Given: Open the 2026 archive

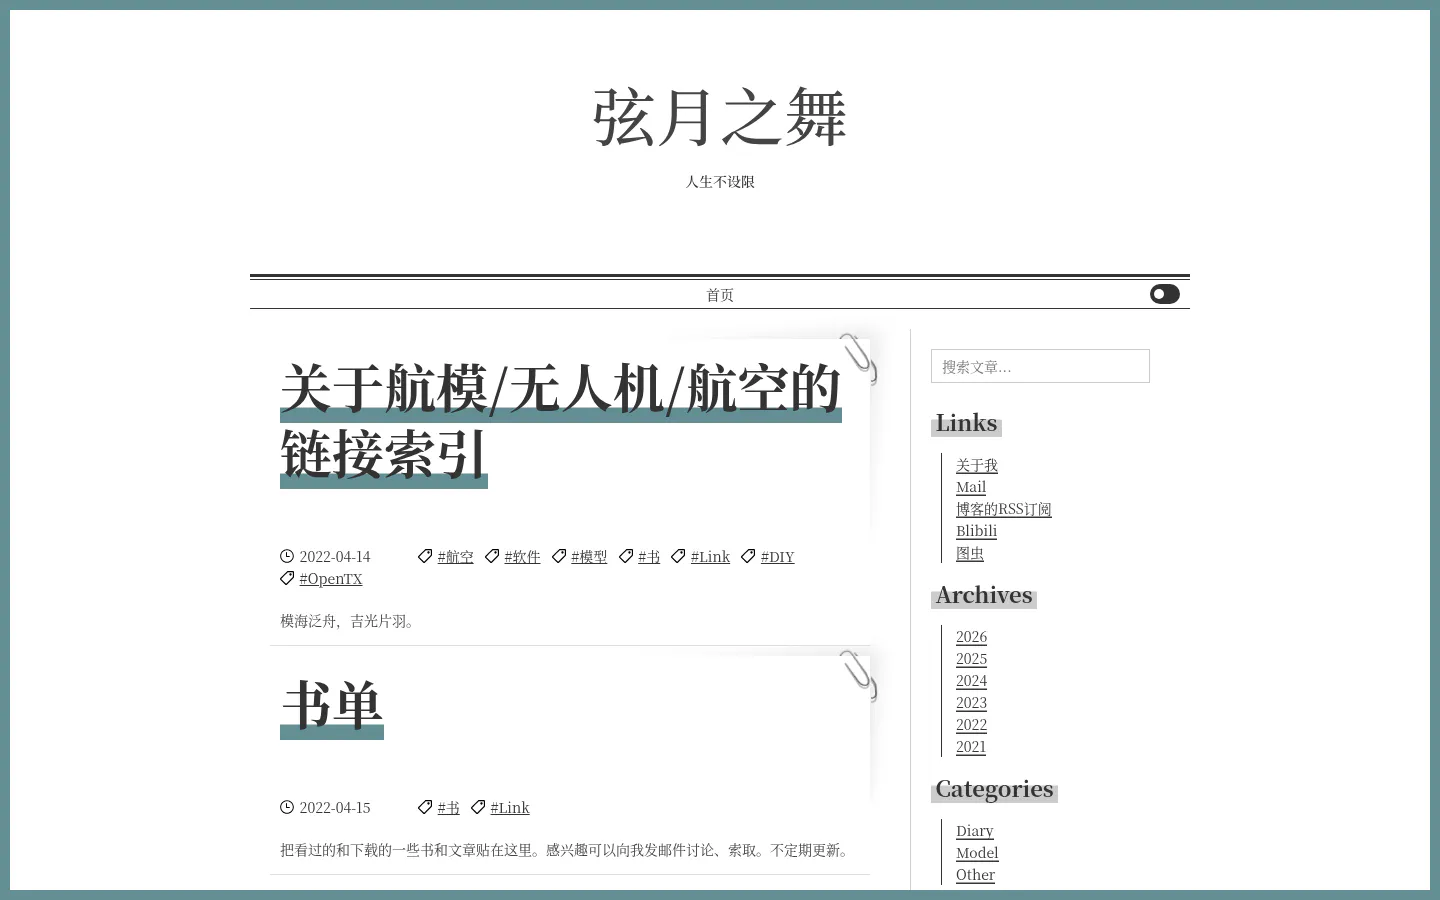Looking at the screenshot, I should 971,637.
